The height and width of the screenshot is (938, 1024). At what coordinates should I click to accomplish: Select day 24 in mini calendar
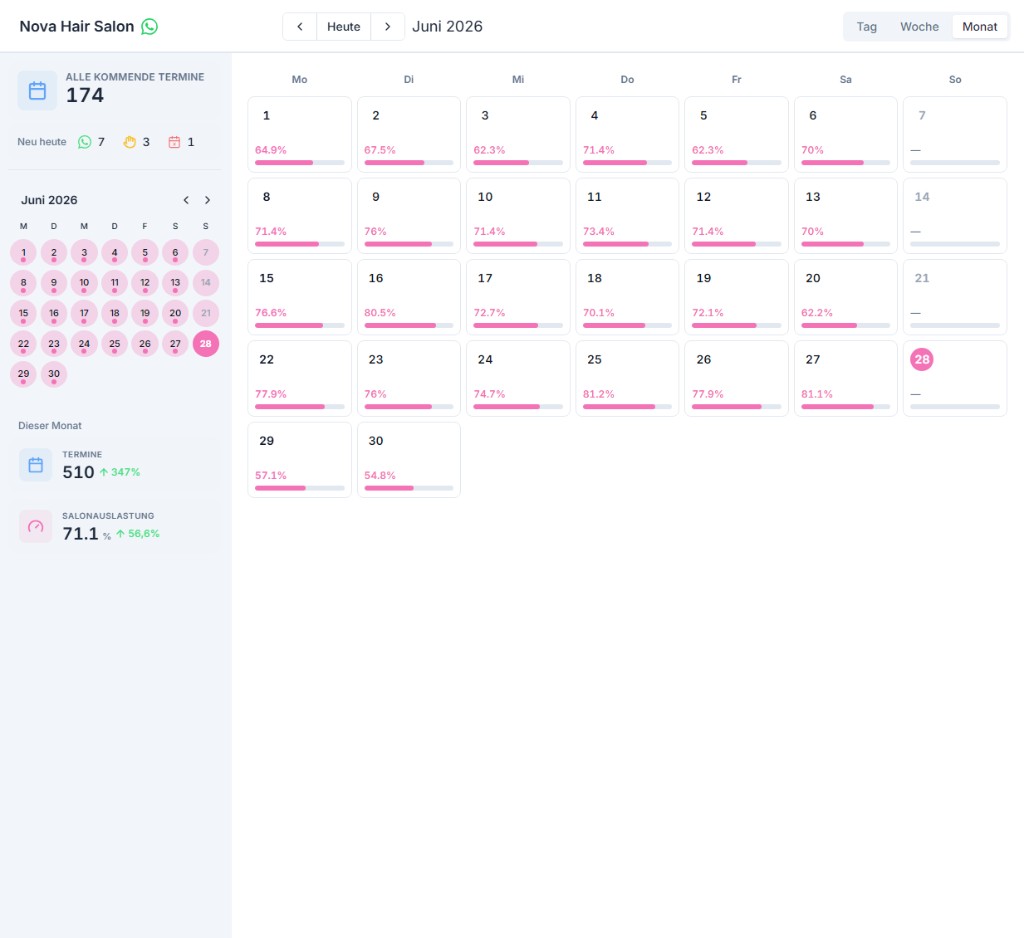point(84,344)
